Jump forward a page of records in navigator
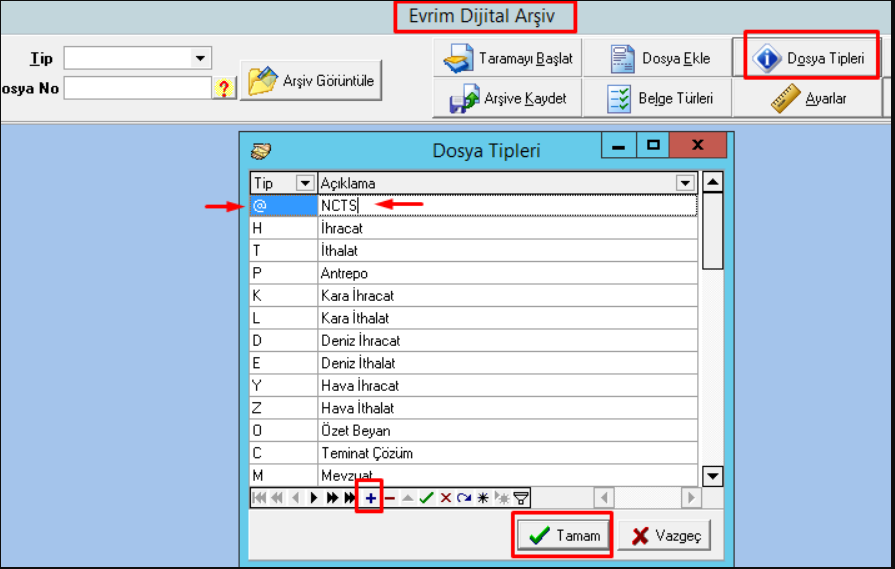The height and width of the screenshot is (569, 895). (332, 498)
